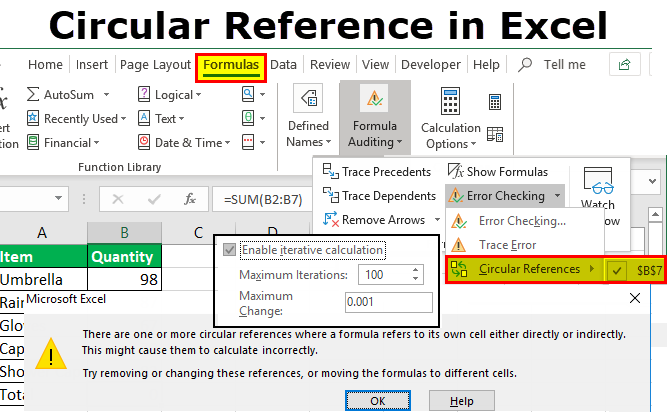Click the Maximum Iterations stepper arrows
Screen dimensions: 667x412
tap(416, 274)
